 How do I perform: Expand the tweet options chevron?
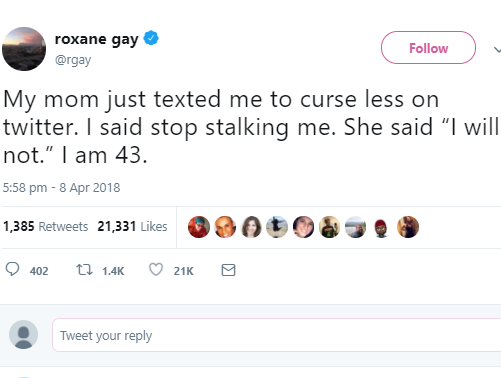point(497,50)
